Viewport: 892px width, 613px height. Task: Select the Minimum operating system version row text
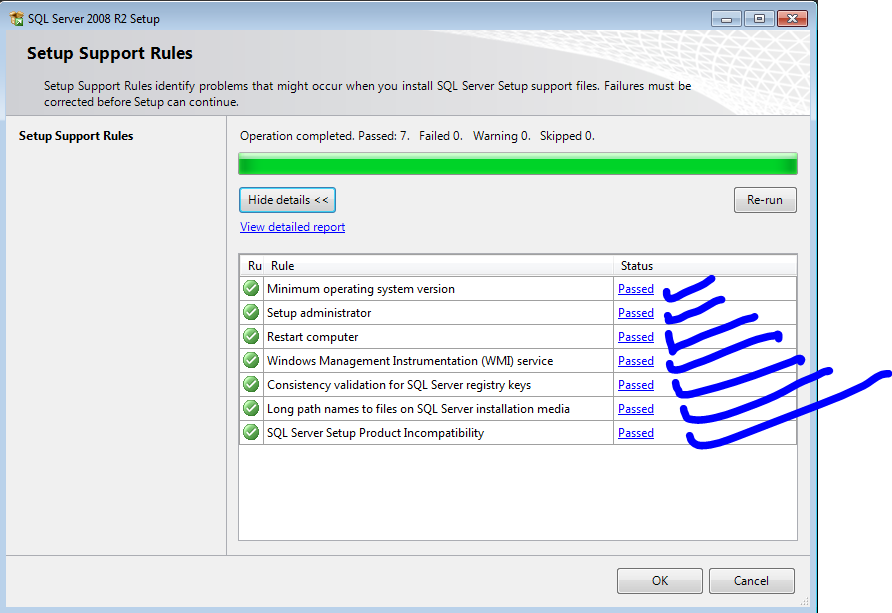[361, 289]
